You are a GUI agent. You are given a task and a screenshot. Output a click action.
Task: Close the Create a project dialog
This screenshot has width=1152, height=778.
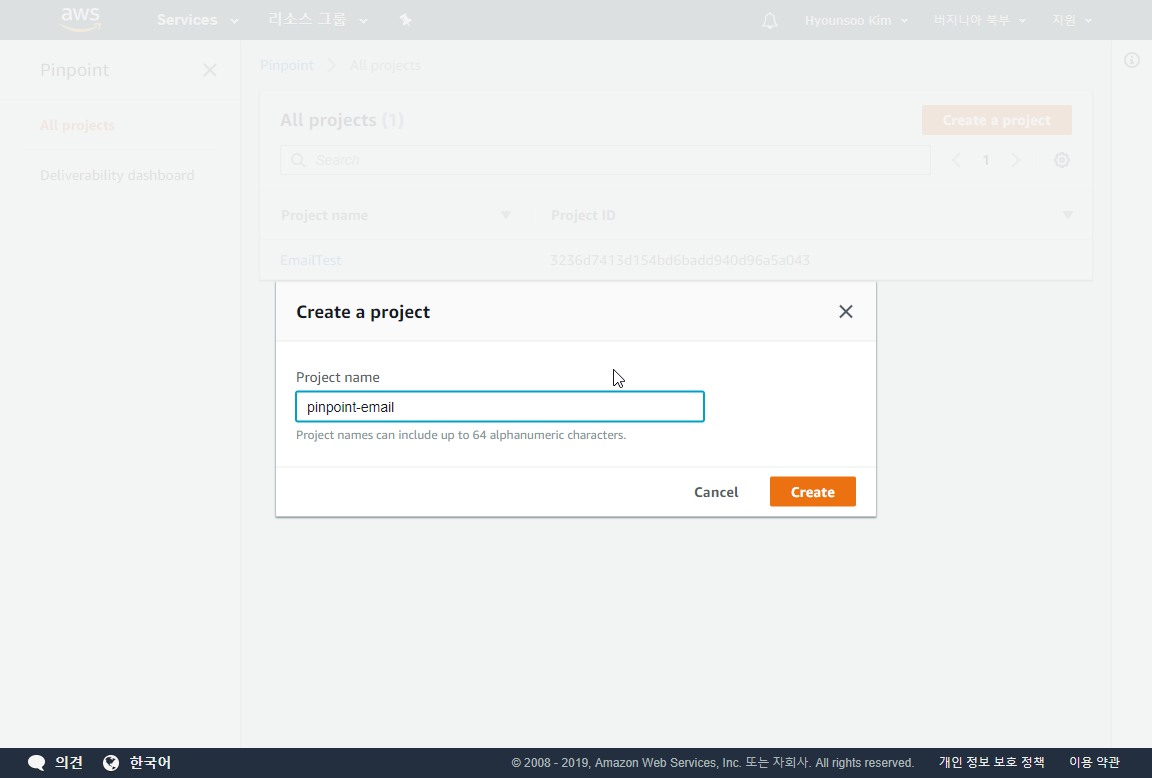846,311
